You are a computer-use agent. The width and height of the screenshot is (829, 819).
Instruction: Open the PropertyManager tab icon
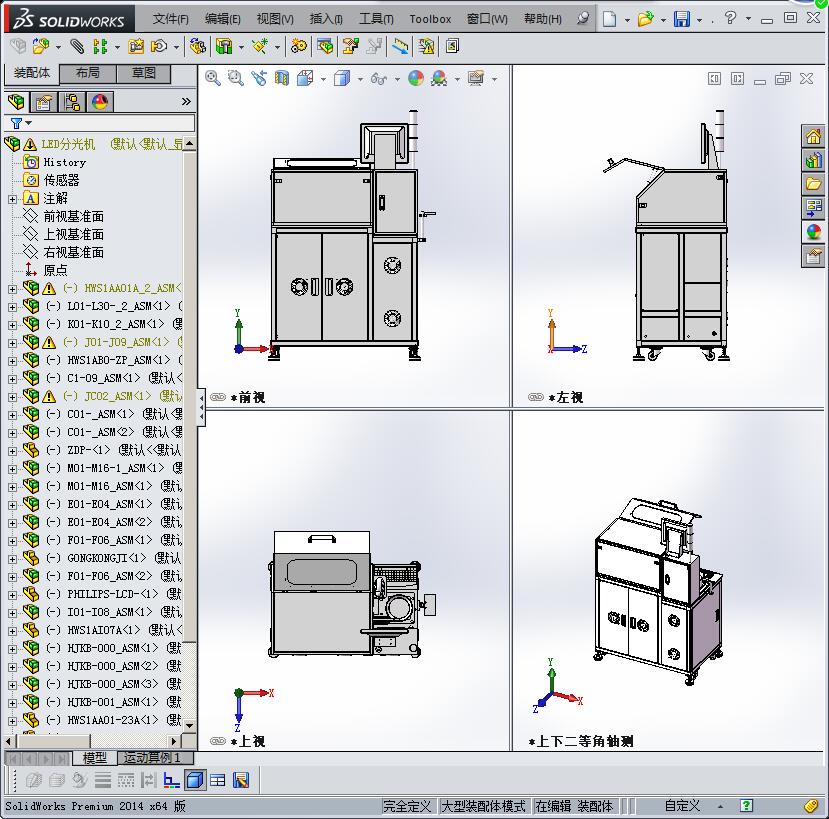[x=43, y=102]
